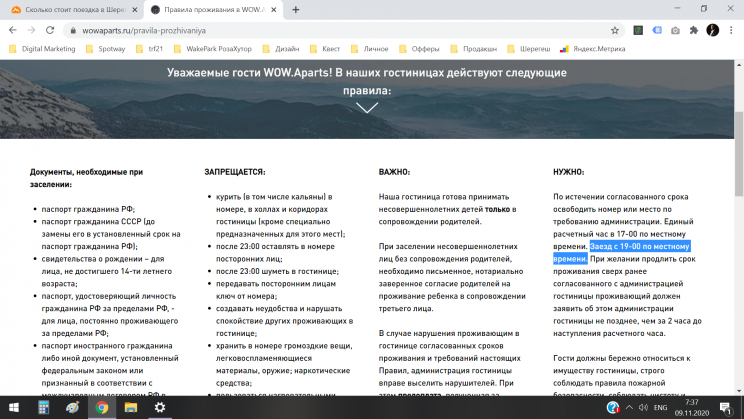Screen dimensions: 744x419
Task: Switch to Сколько стоит поездка tab
Action: (74, 10)
